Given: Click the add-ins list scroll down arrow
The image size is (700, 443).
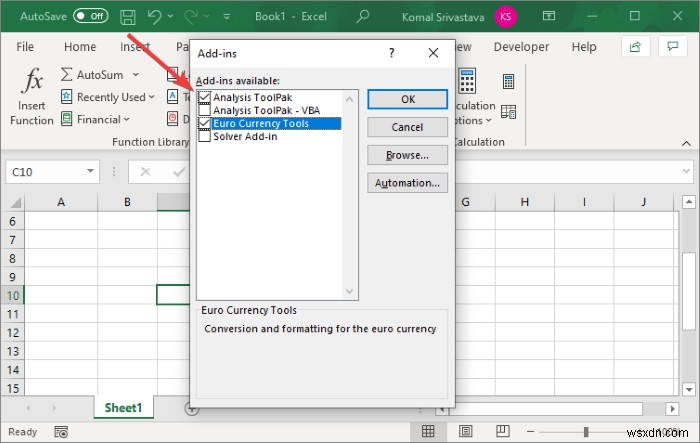Looking at the screenshot, I should click(x=350, y=292).
